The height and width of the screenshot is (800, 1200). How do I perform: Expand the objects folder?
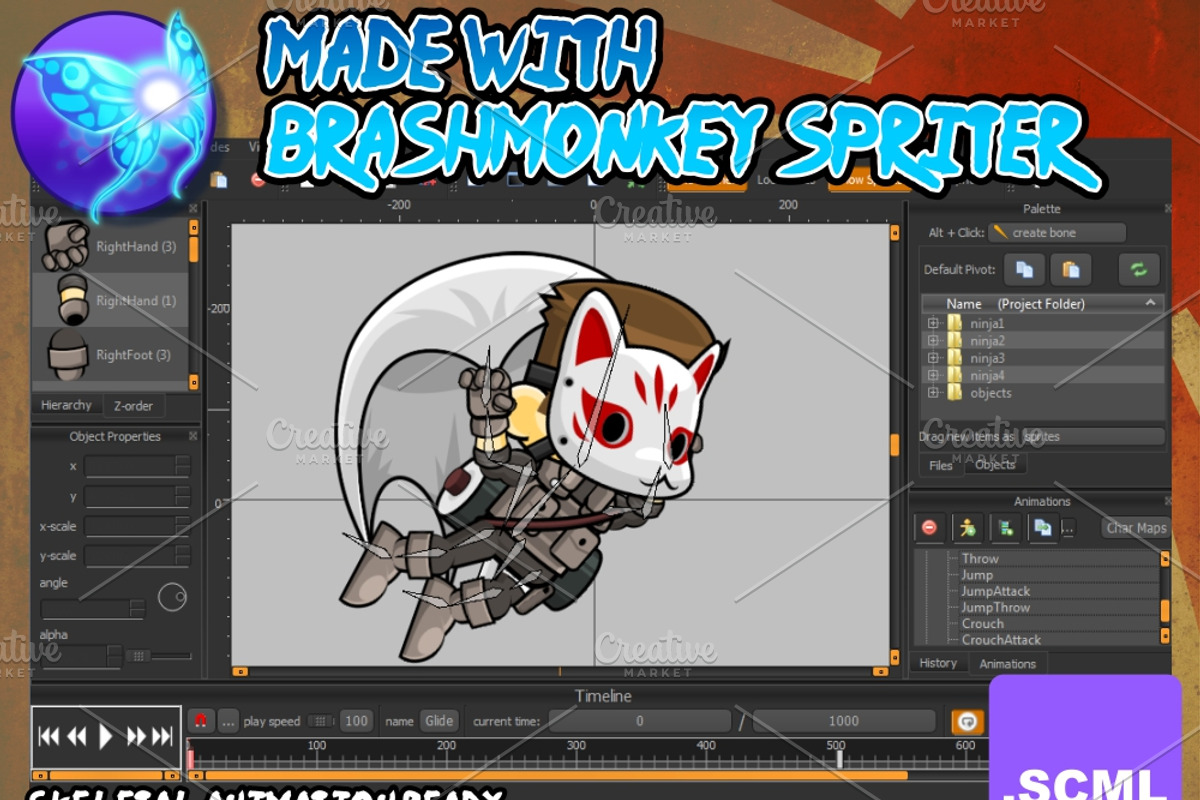[933, 393]
